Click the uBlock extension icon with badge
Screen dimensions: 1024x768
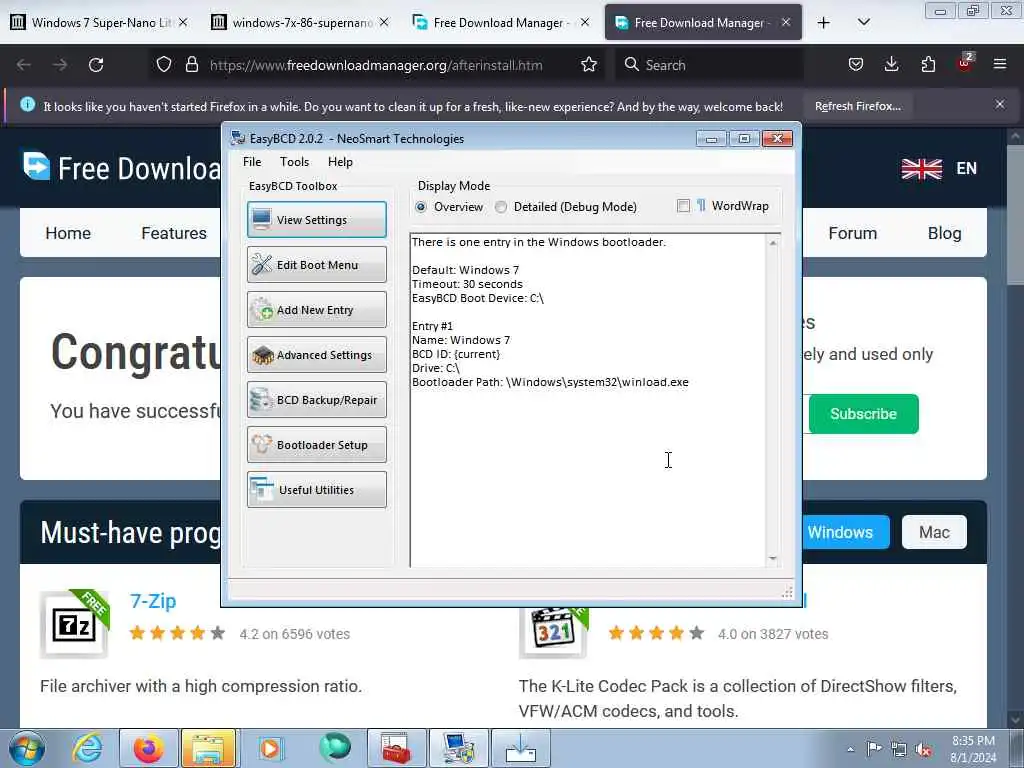(x=965, y=63)
